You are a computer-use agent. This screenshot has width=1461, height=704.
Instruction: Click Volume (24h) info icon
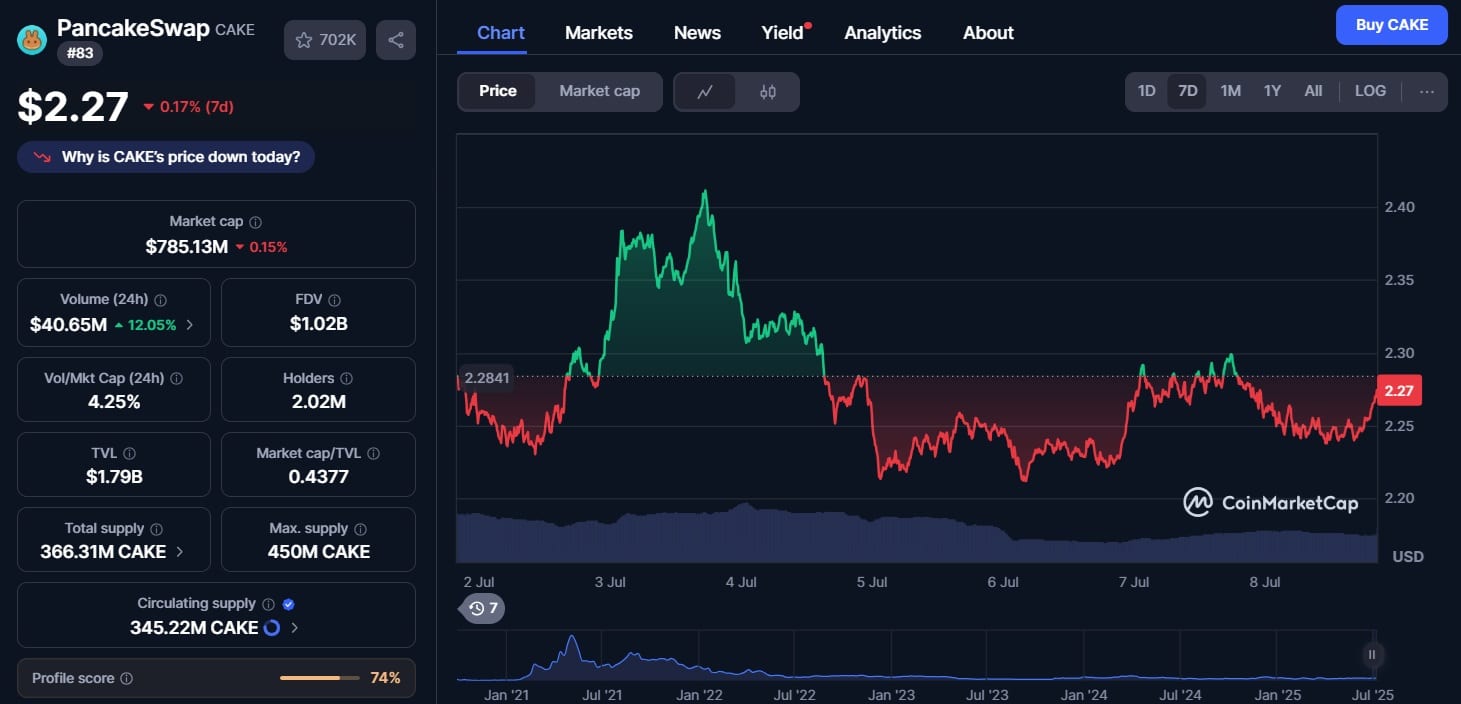[x=161, y=300]
